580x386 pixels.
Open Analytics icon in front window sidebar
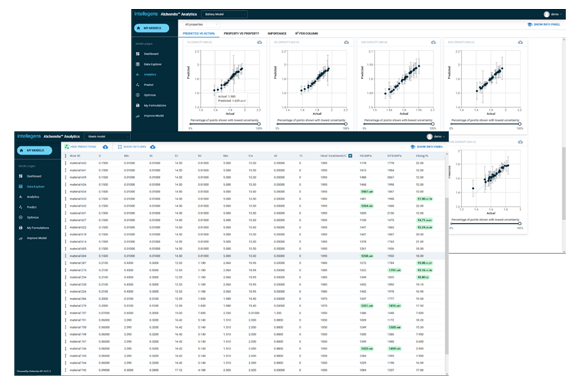pos(21,197)
